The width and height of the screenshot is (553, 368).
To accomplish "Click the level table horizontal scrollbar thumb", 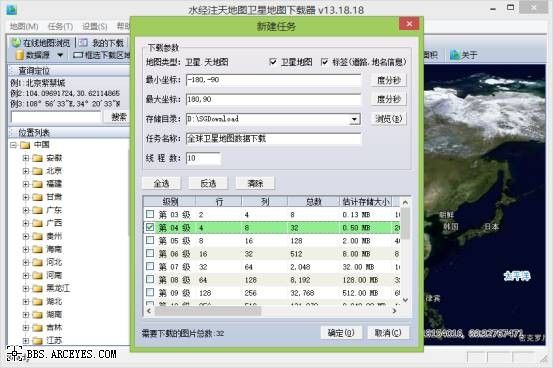I will [x=208, y=311].
